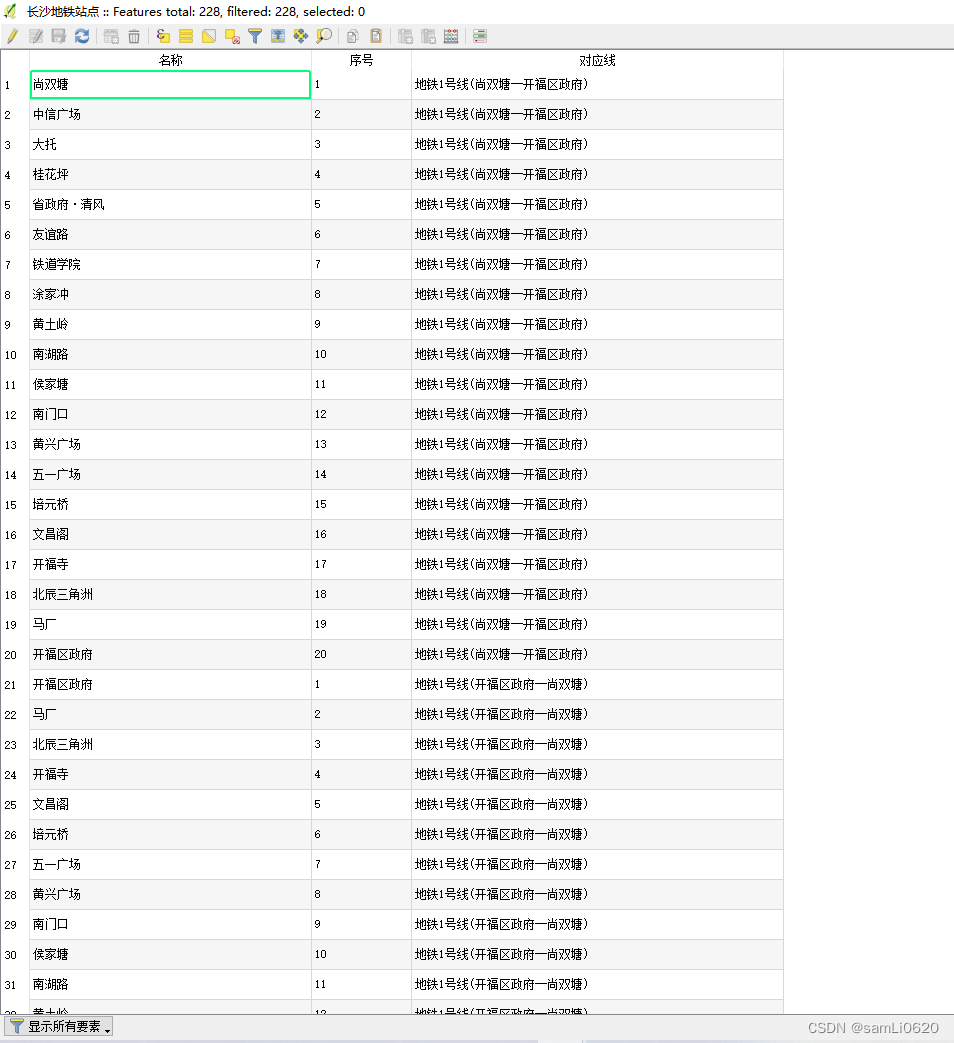Sort by the 序号 column header

click(x=361, y=61)
